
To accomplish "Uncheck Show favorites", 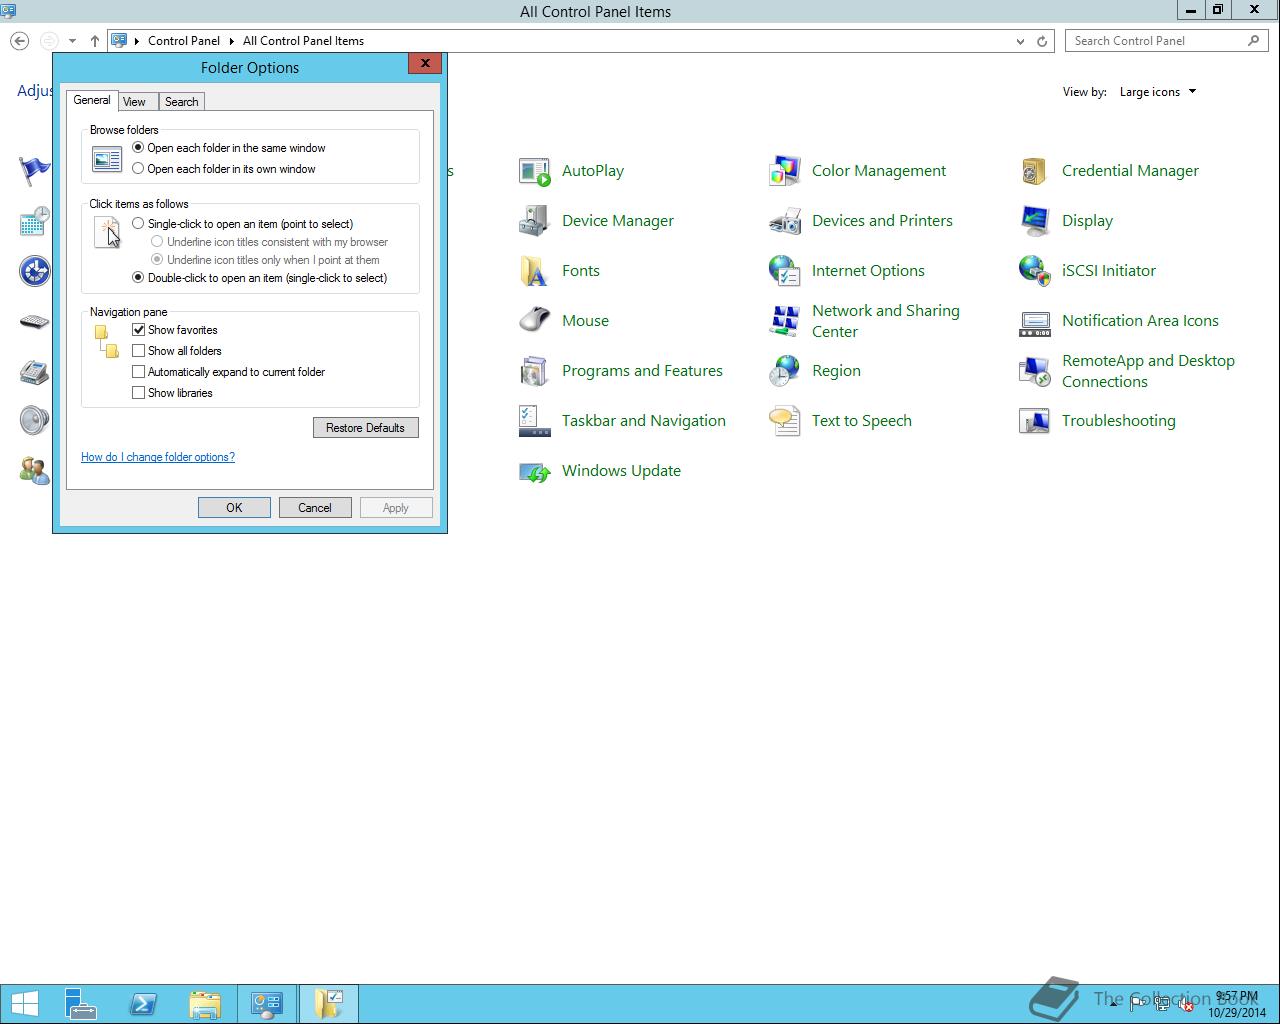I will [139, 330].
